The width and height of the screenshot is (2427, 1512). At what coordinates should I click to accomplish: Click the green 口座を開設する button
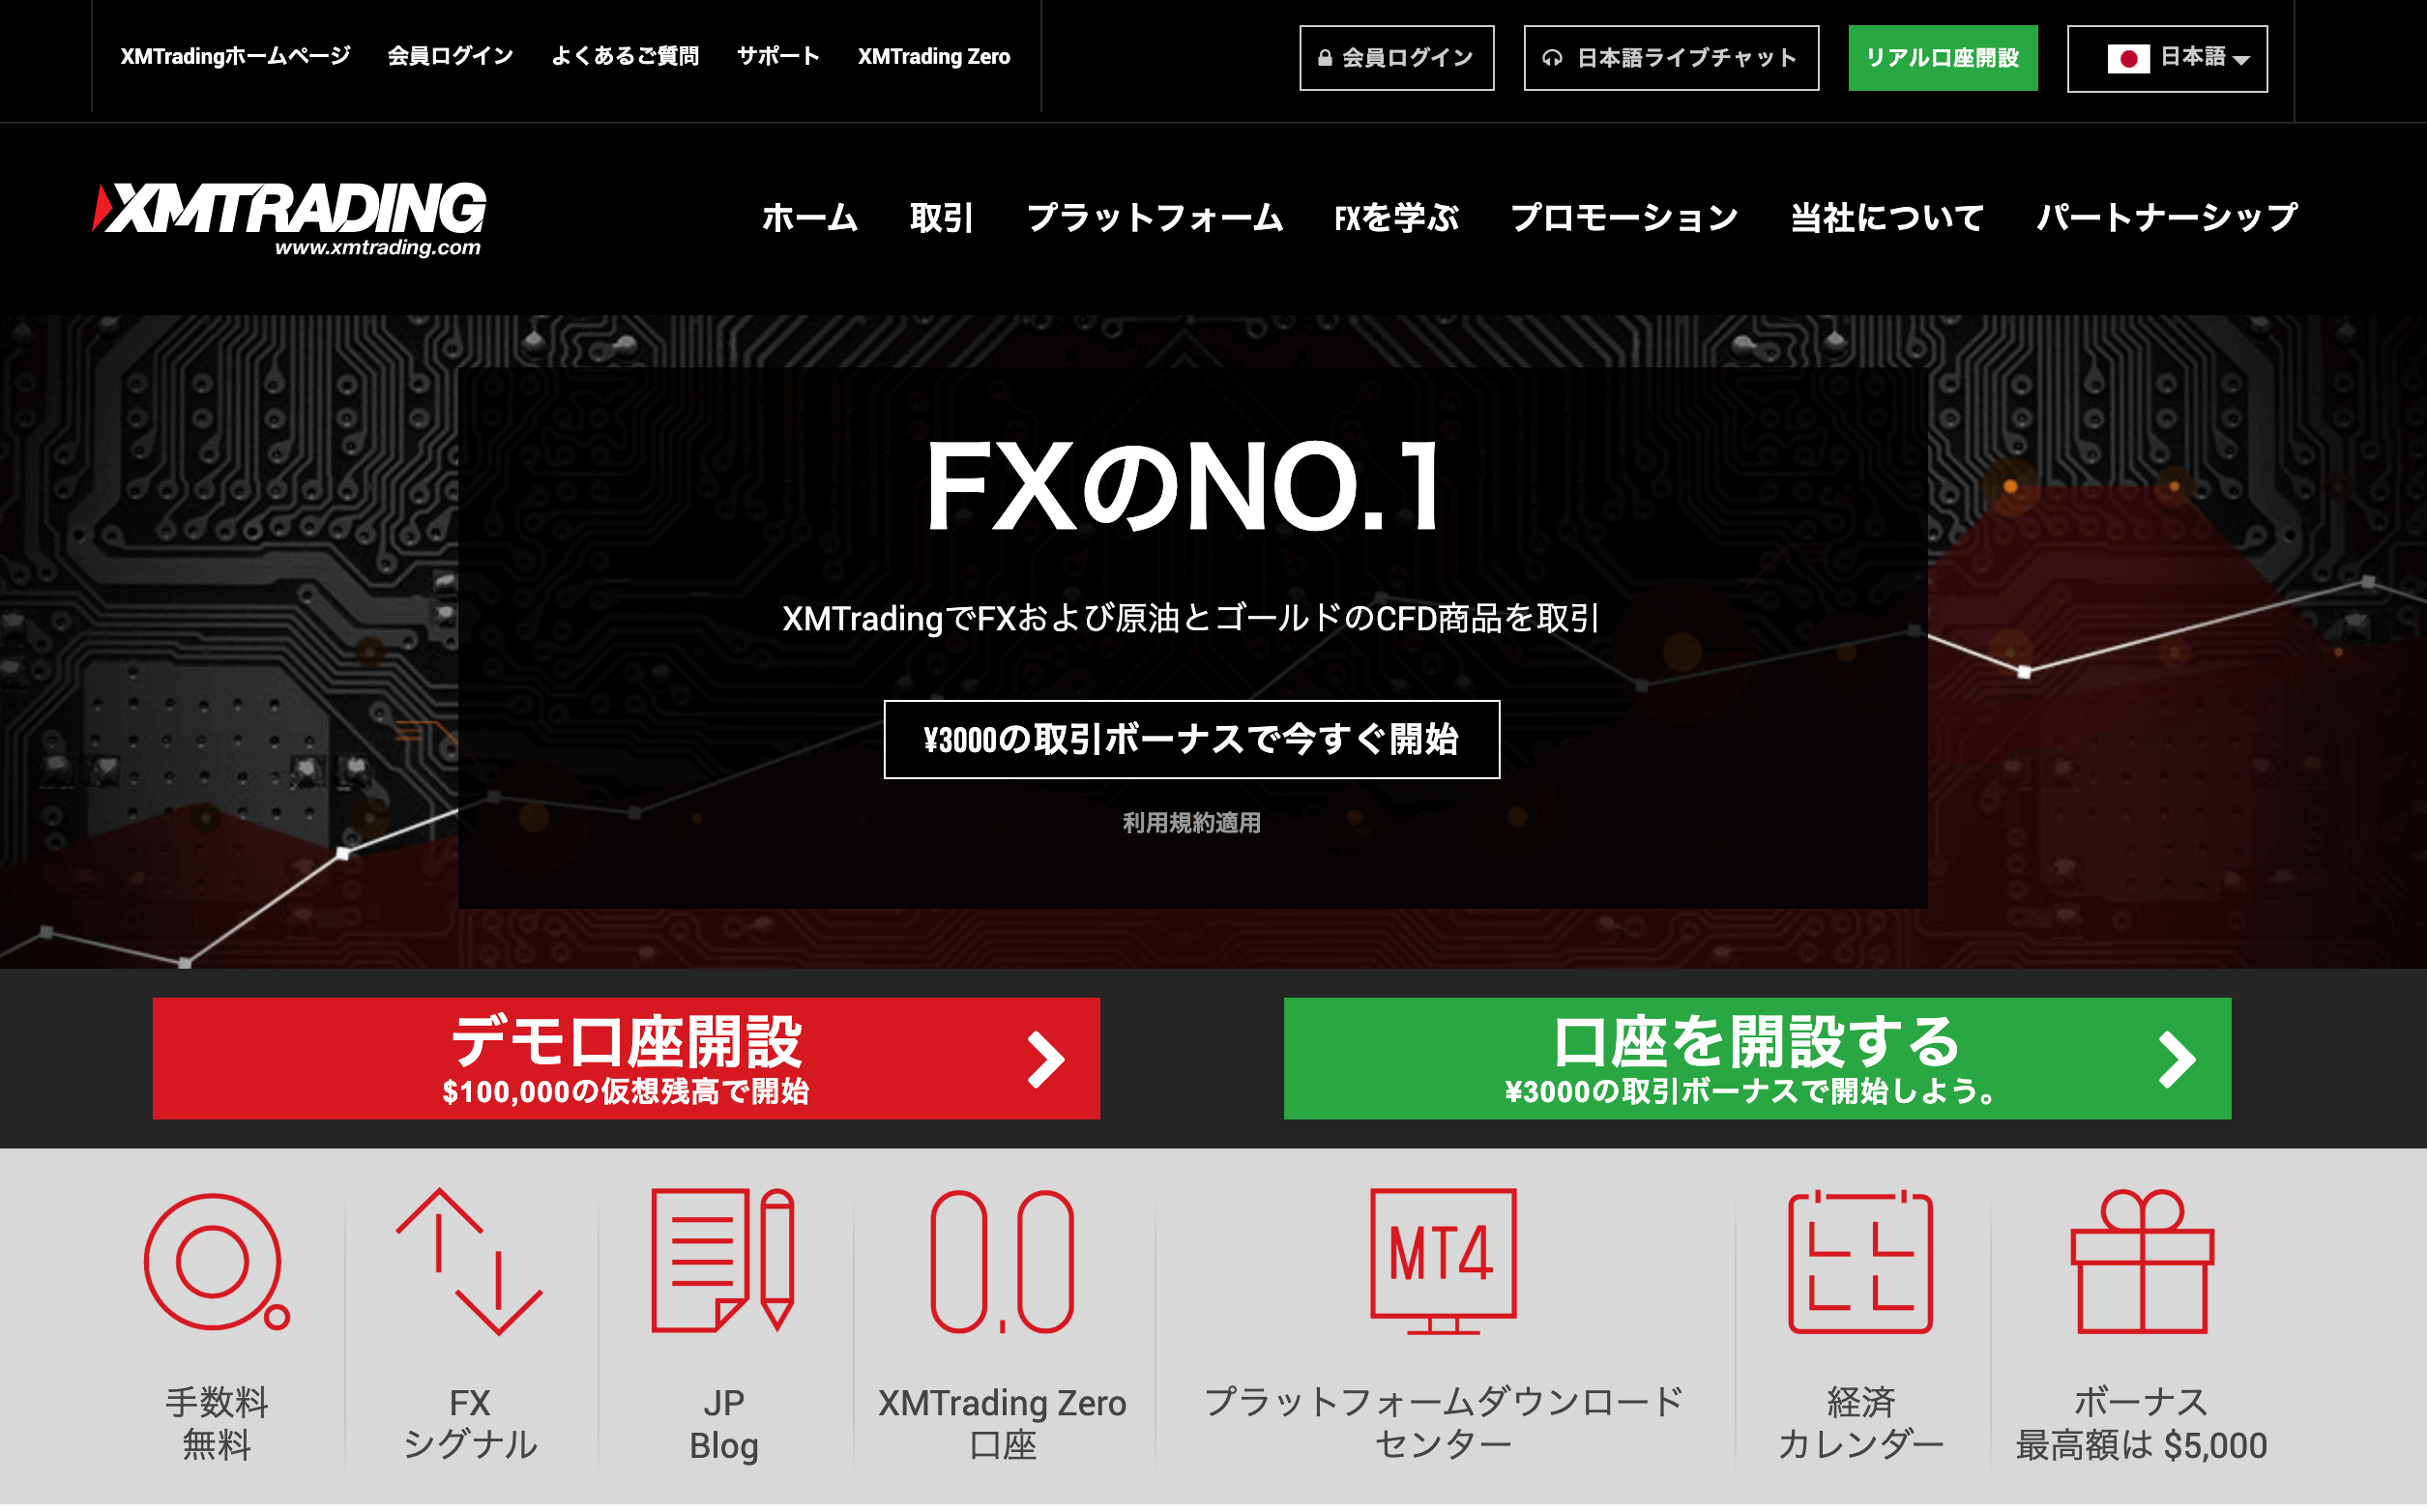click(1757, 1058)
